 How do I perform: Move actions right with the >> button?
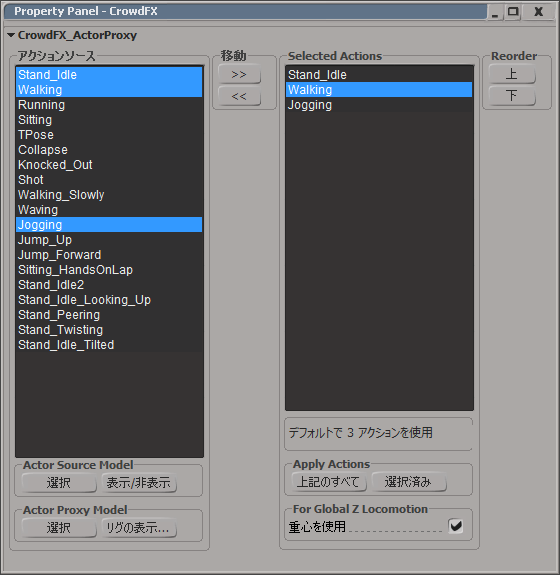coord(239,74)
